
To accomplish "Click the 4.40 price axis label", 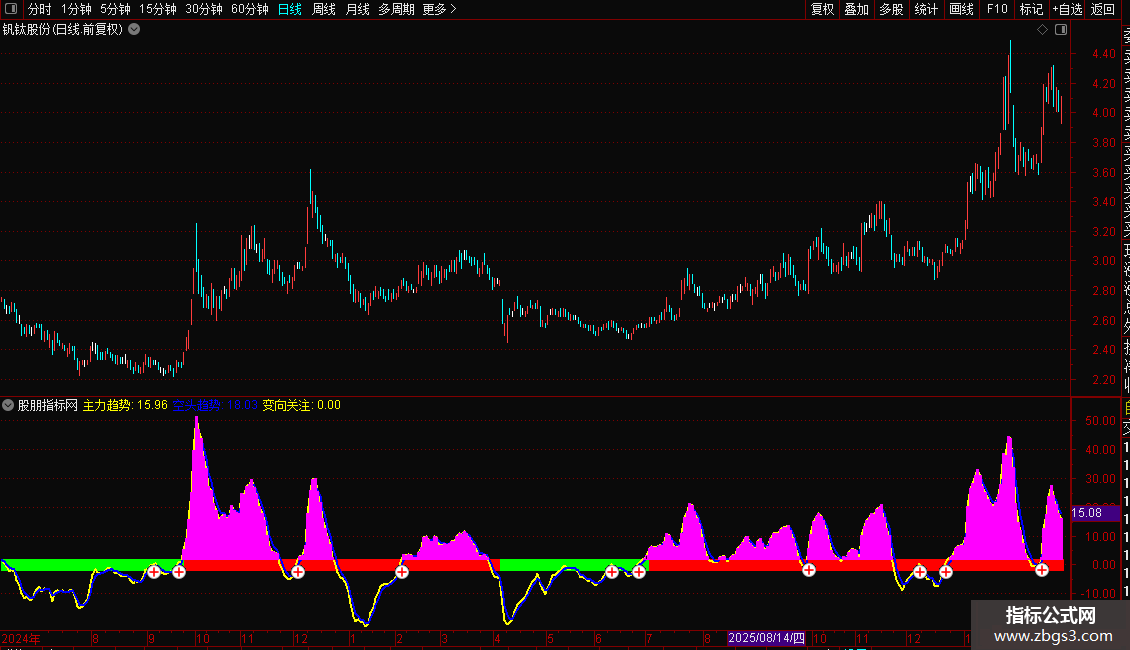I will (1103, 54).
